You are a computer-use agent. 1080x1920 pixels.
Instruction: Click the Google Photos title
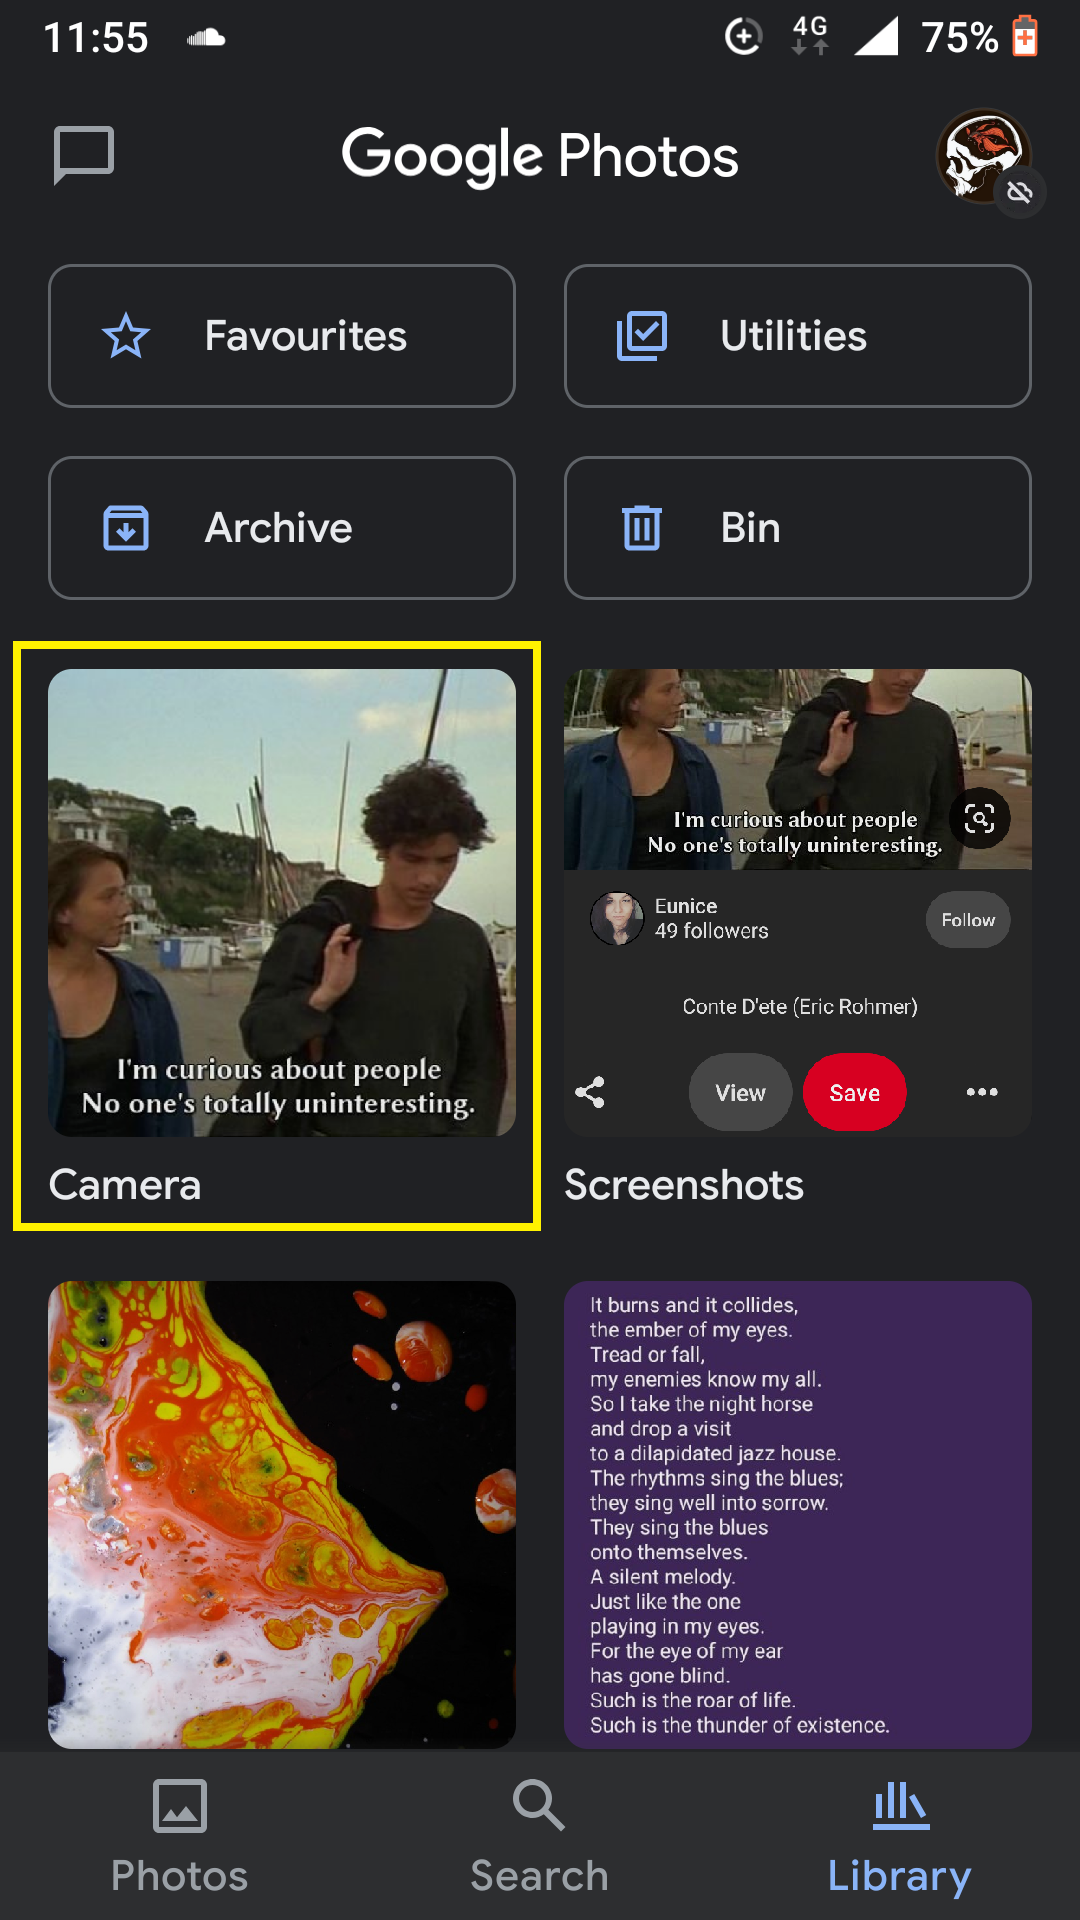coord(540,156)
